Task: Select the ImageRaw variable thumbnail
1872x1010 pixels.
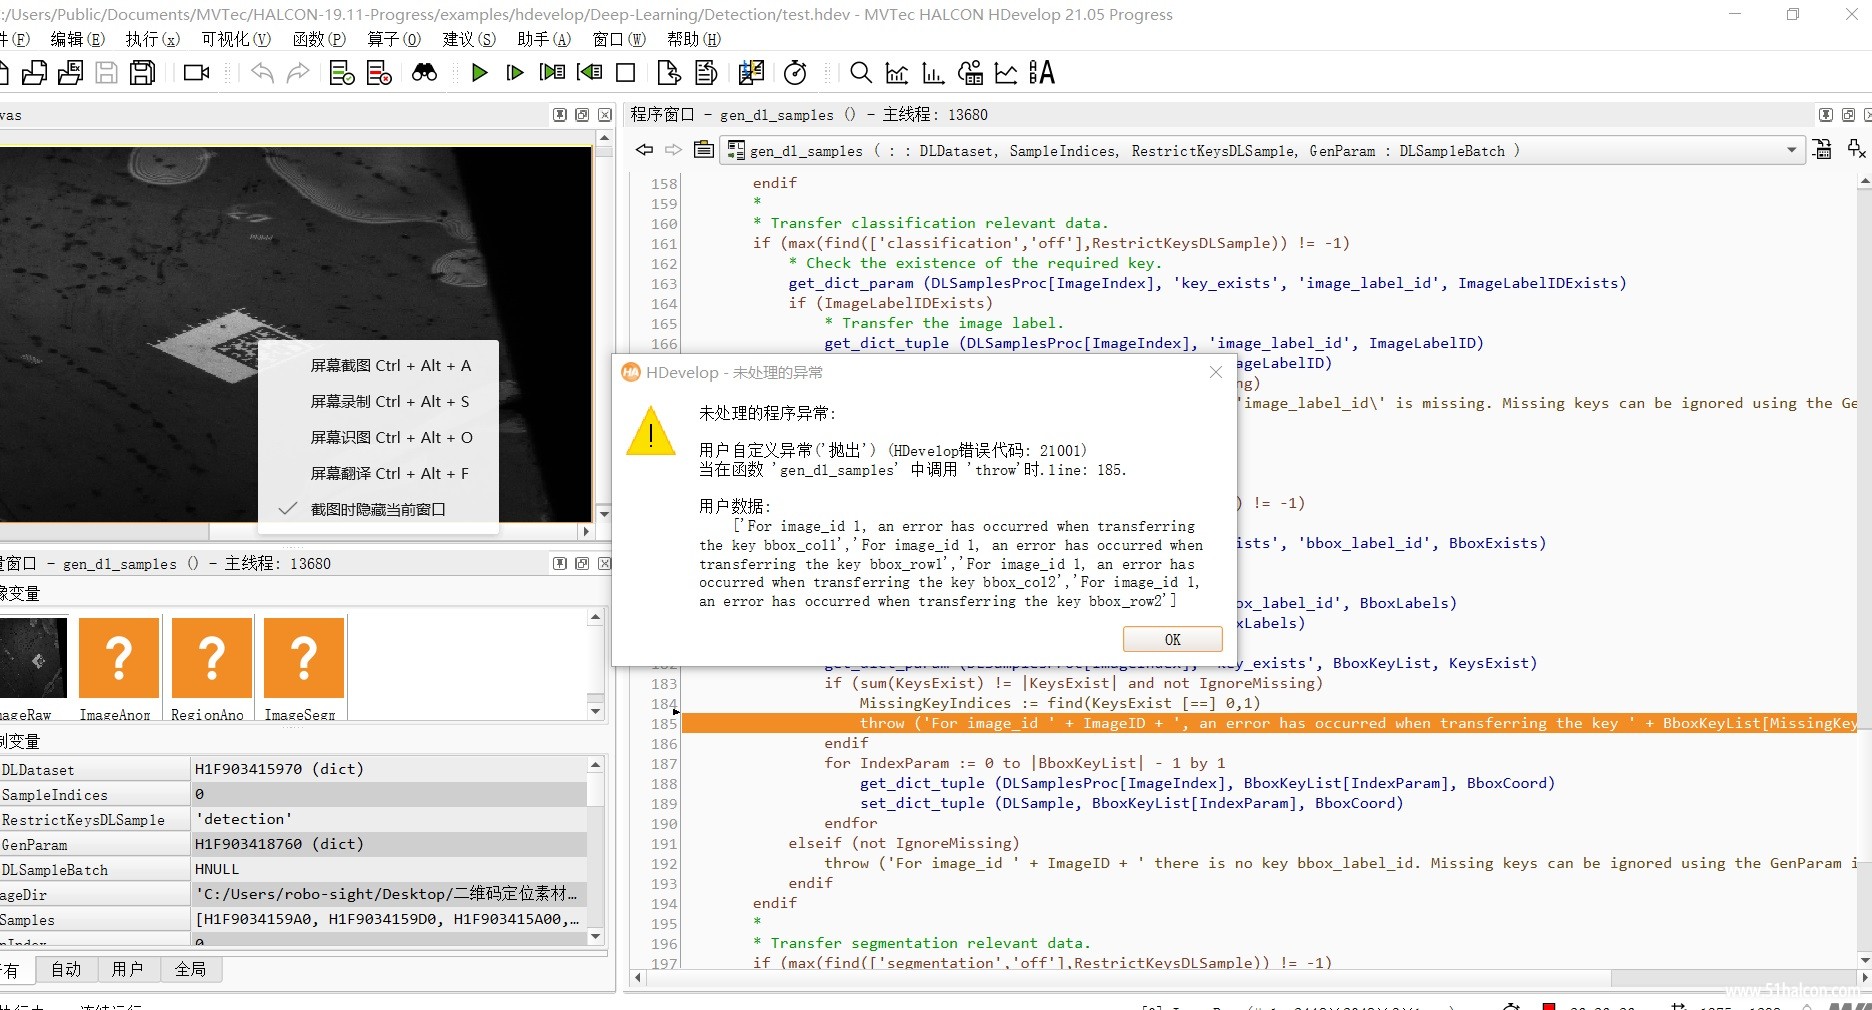Action: pyautogui.click(x=32, y=668)
